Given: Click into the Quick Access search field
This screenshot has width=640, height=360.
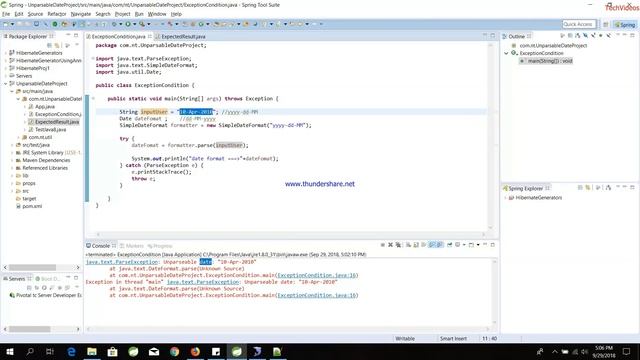Looking at the screenshot, I should pyautogui.click(x=579, y=24).
